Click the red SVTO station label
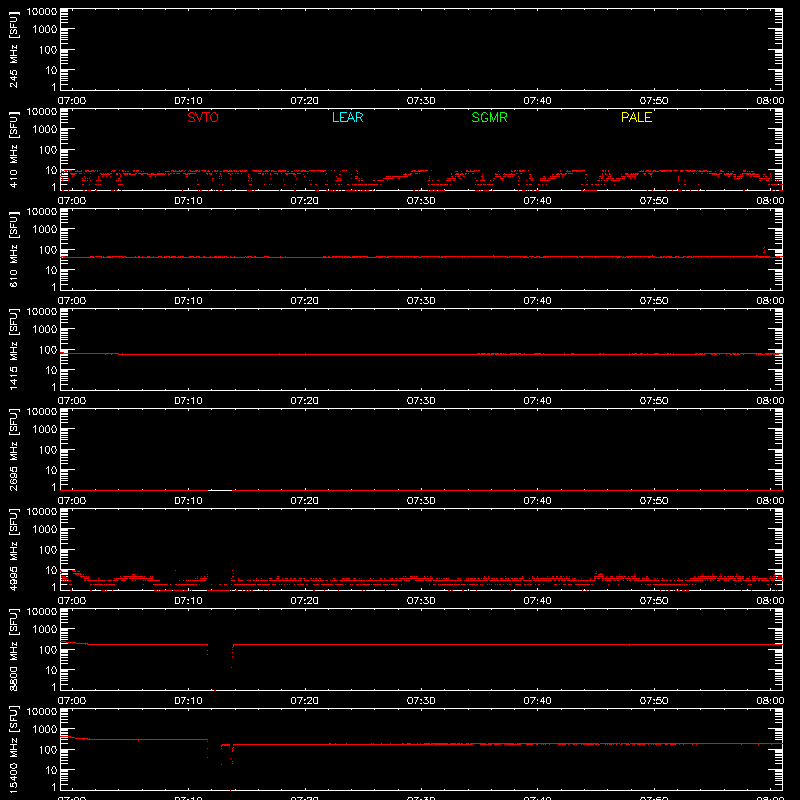800x800 pixels. coord(203,117)
